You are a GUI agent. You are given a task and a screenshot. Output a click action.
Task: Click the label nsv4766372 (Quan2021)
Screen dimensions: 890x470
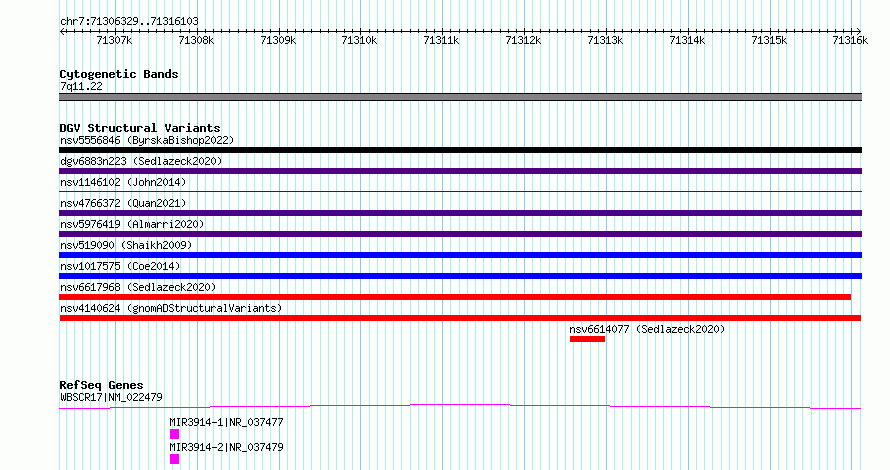[123, 203]
